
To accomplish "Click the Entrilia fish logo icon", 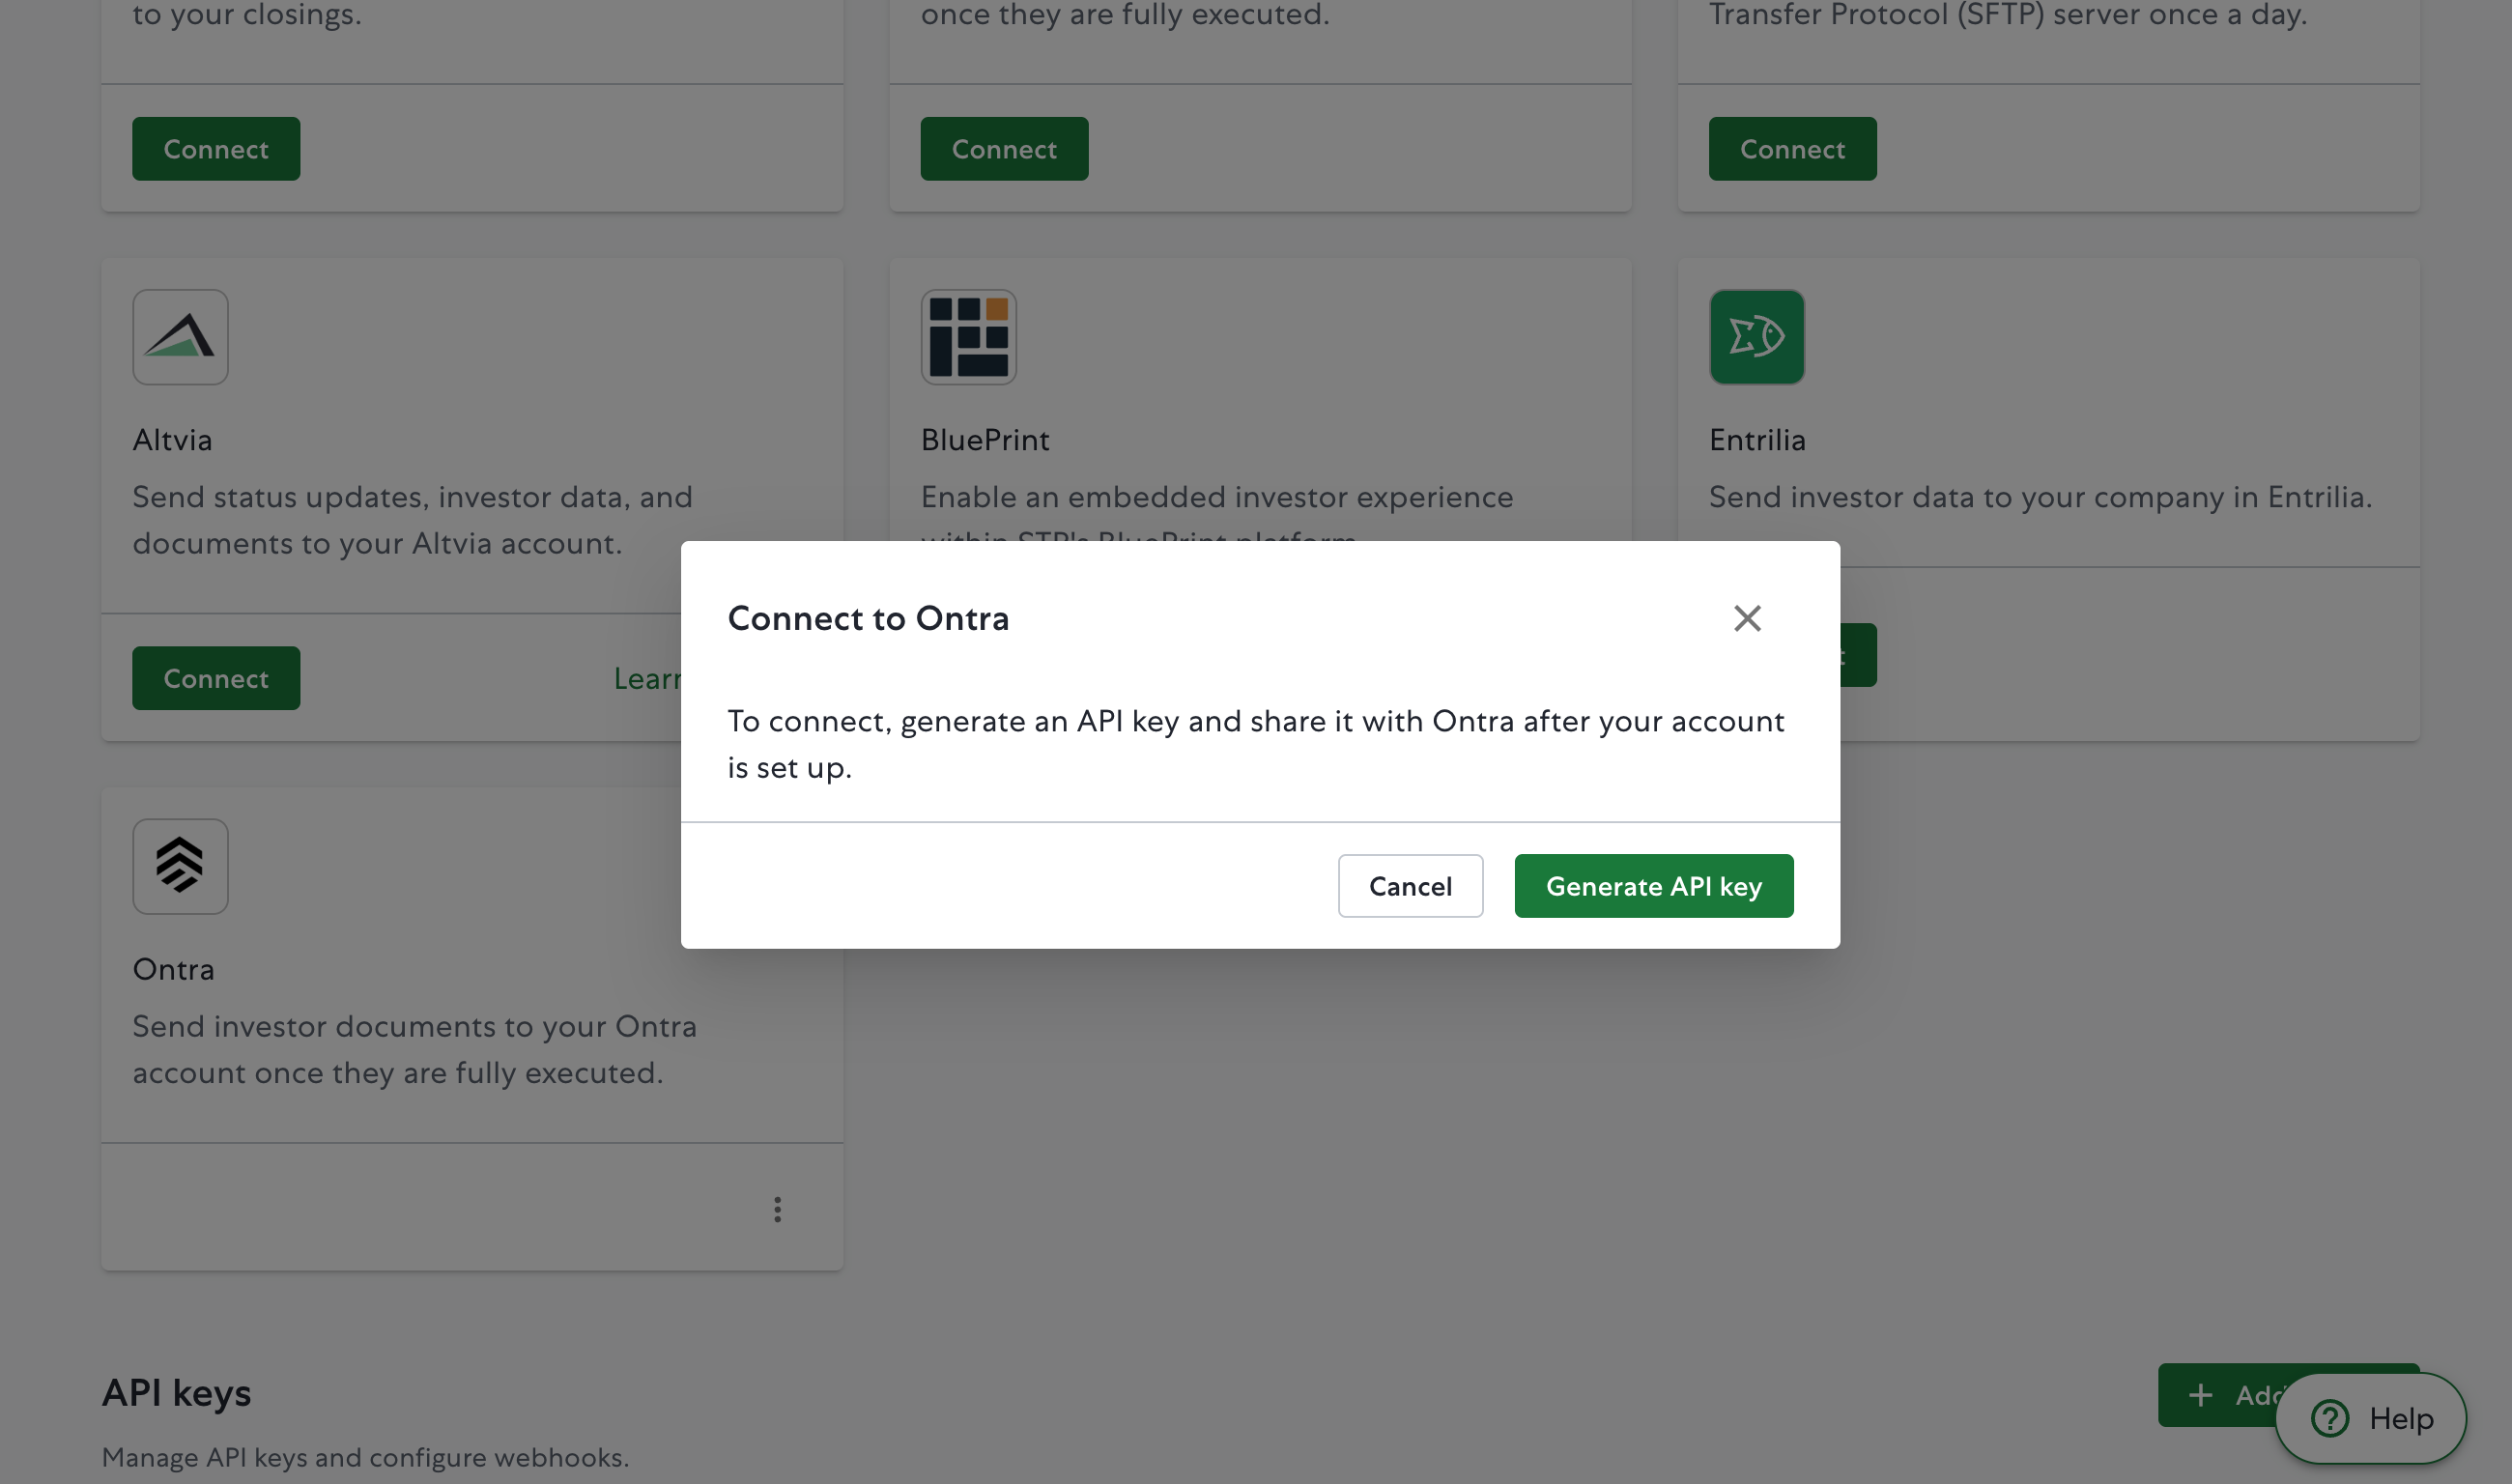I will tap(1757, 337).
